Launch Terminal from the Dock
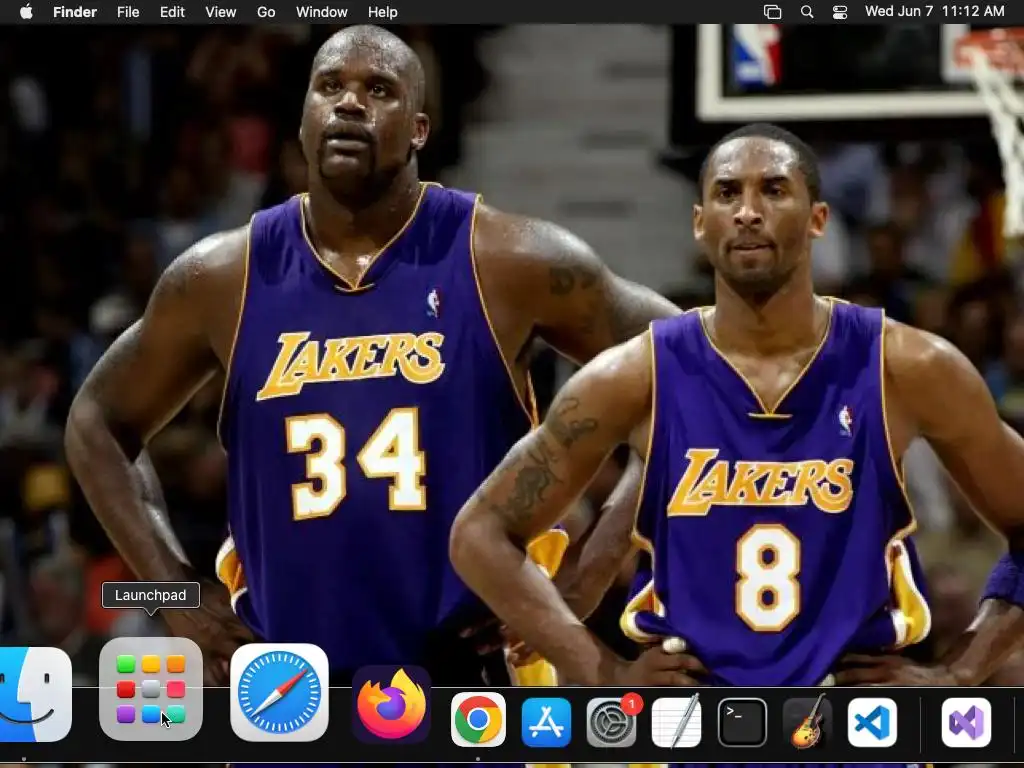This screenshot has height=768, width=1024. click(742, 722)
